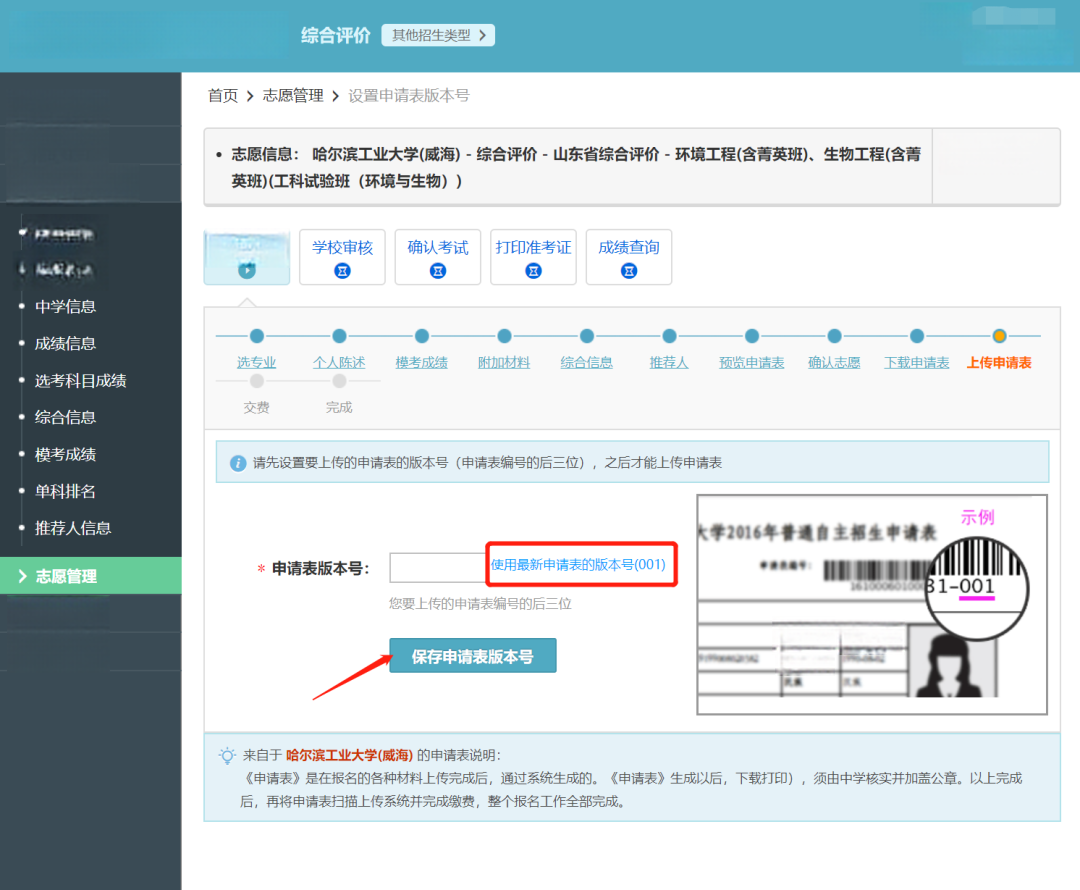Click the 完成 step label
Viewport: 1080px width, 890px height.
click(339, 408)
